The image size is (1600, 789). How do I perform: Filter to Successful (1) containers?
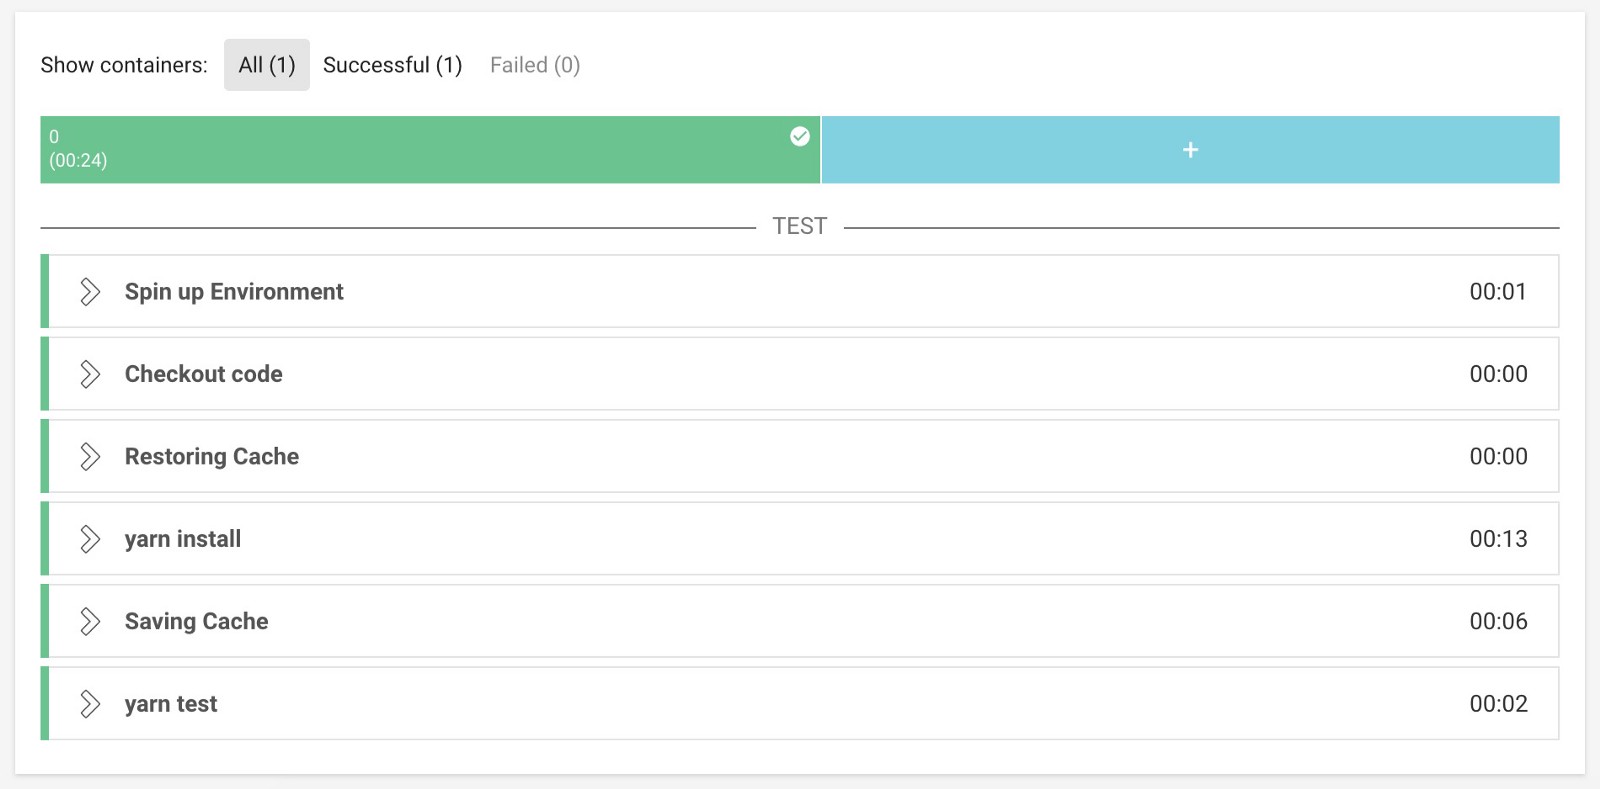coord(392,65)
